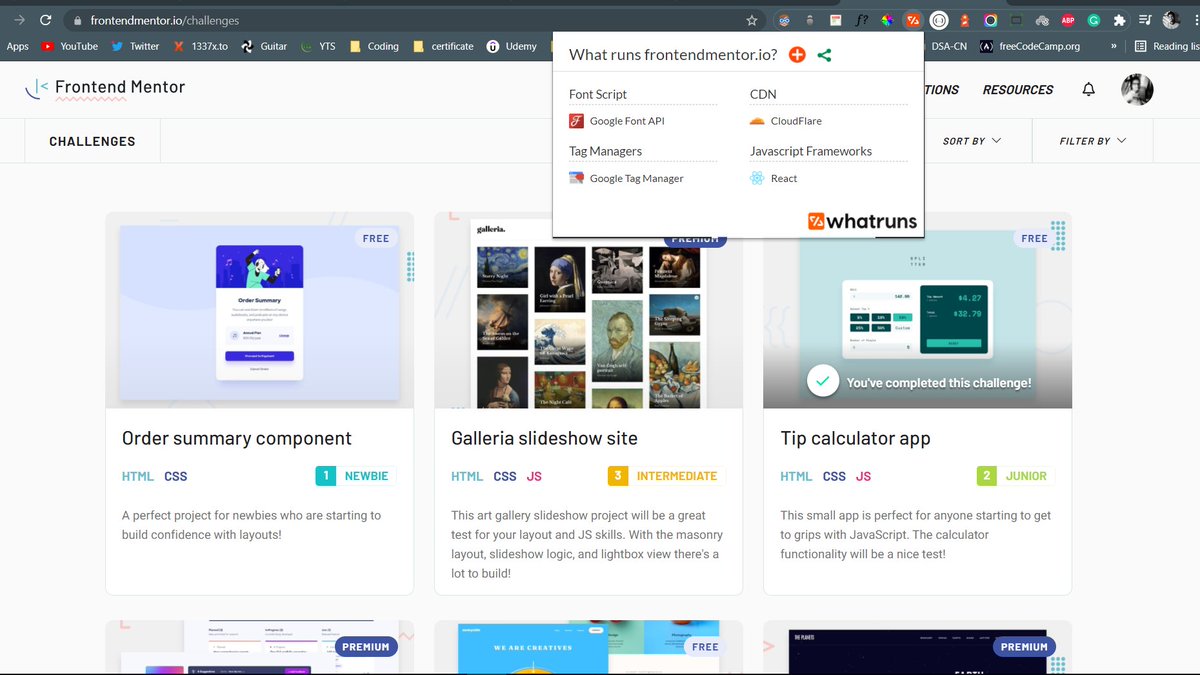Image resolution: width=1200 pixels, height=675 pixels.
Task: Click the CloudFlare CDN text entry
Action: [796, 121]
